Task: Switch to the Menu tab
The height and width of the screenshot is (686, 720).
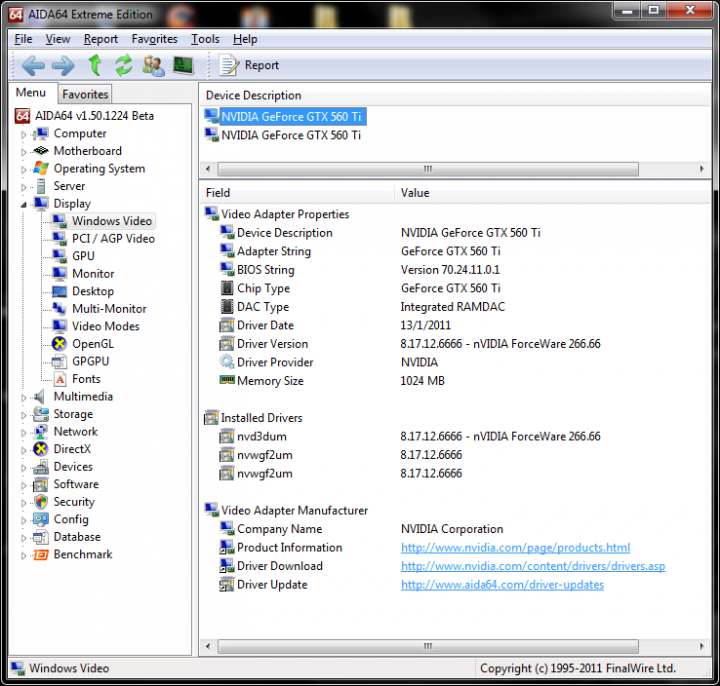Action: click(x=31, y=93)
